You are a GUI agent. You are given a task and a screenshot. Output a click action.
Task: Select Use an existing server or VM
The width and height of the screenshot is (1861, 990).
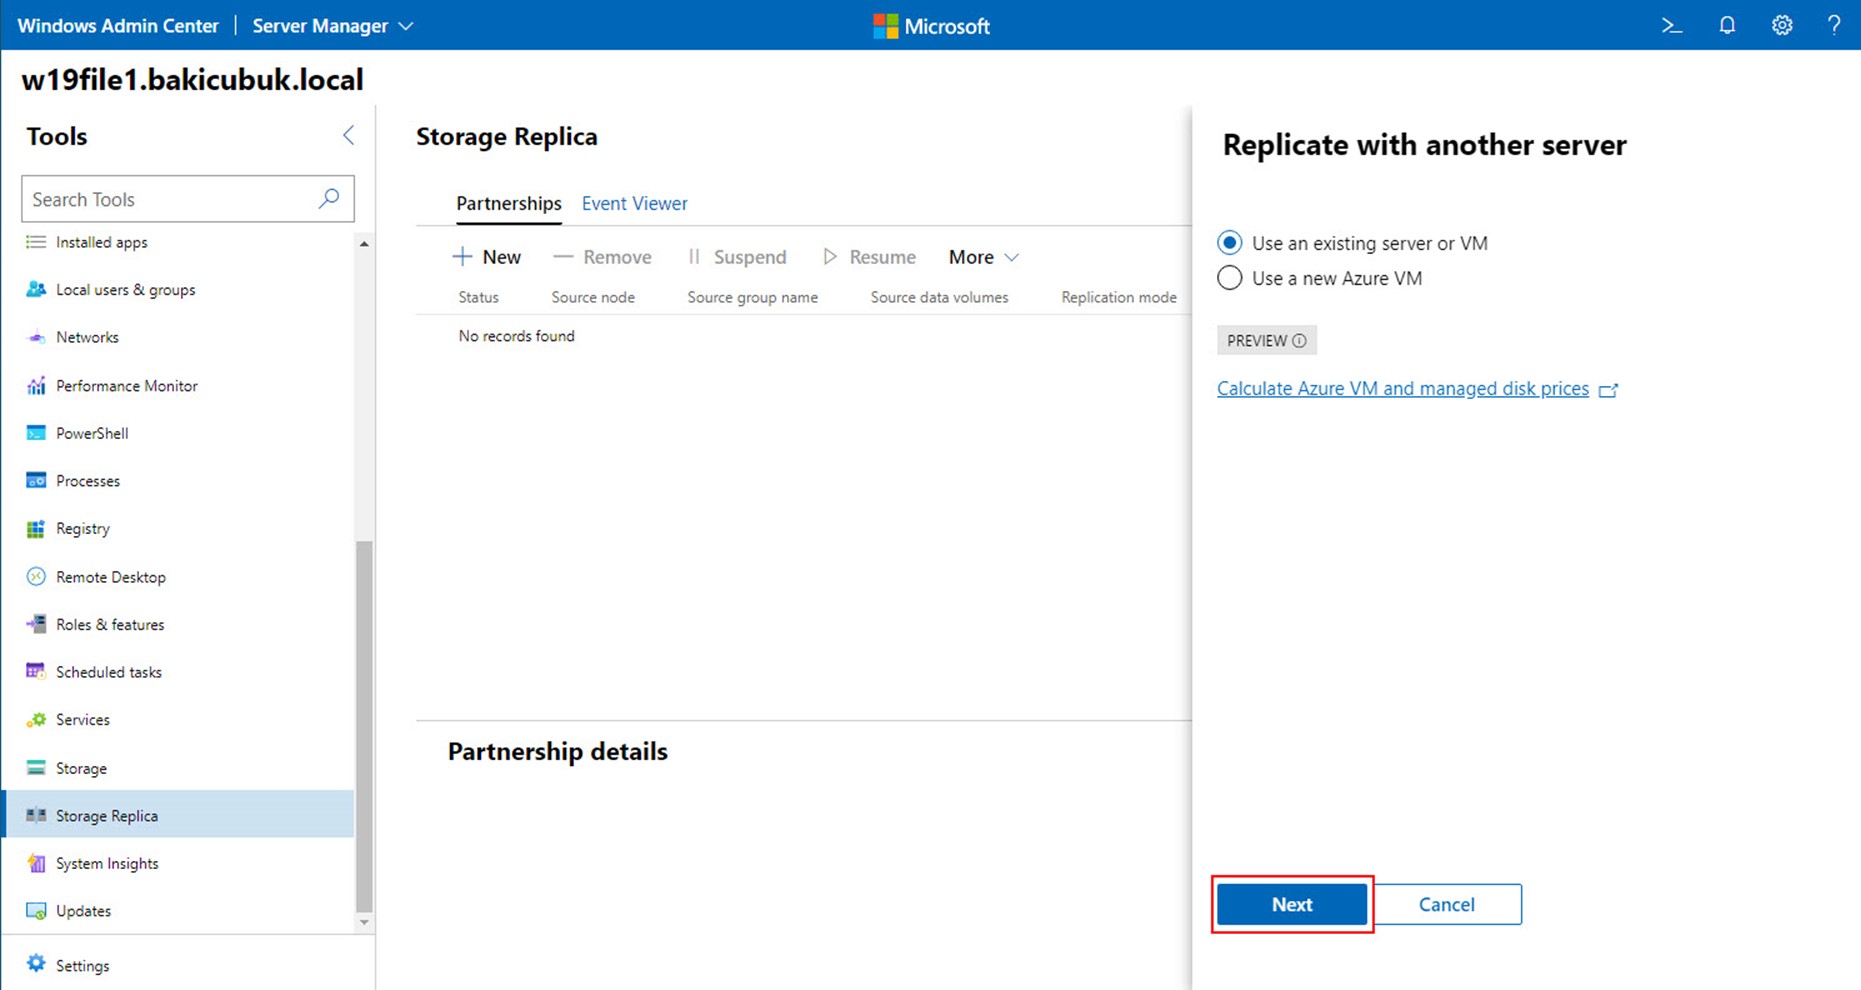click(x=1229, y=243)
